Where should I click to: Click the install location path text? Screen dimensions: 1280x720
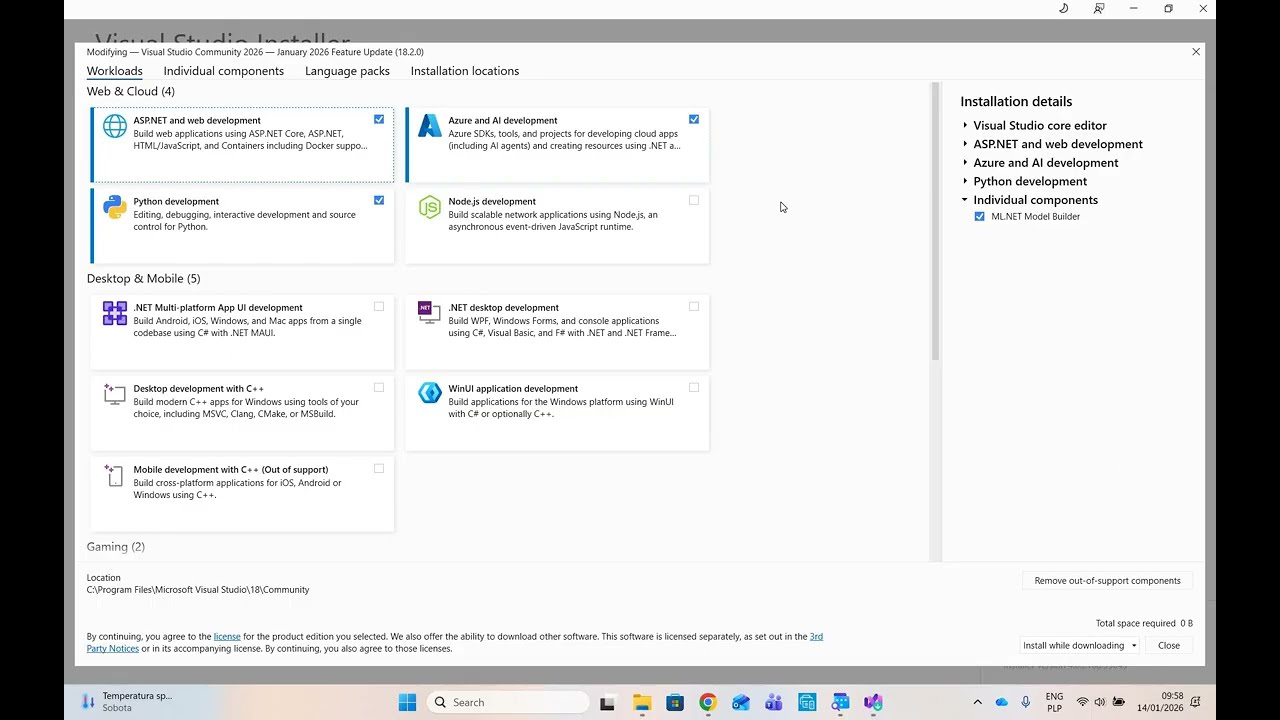[198, 590]
